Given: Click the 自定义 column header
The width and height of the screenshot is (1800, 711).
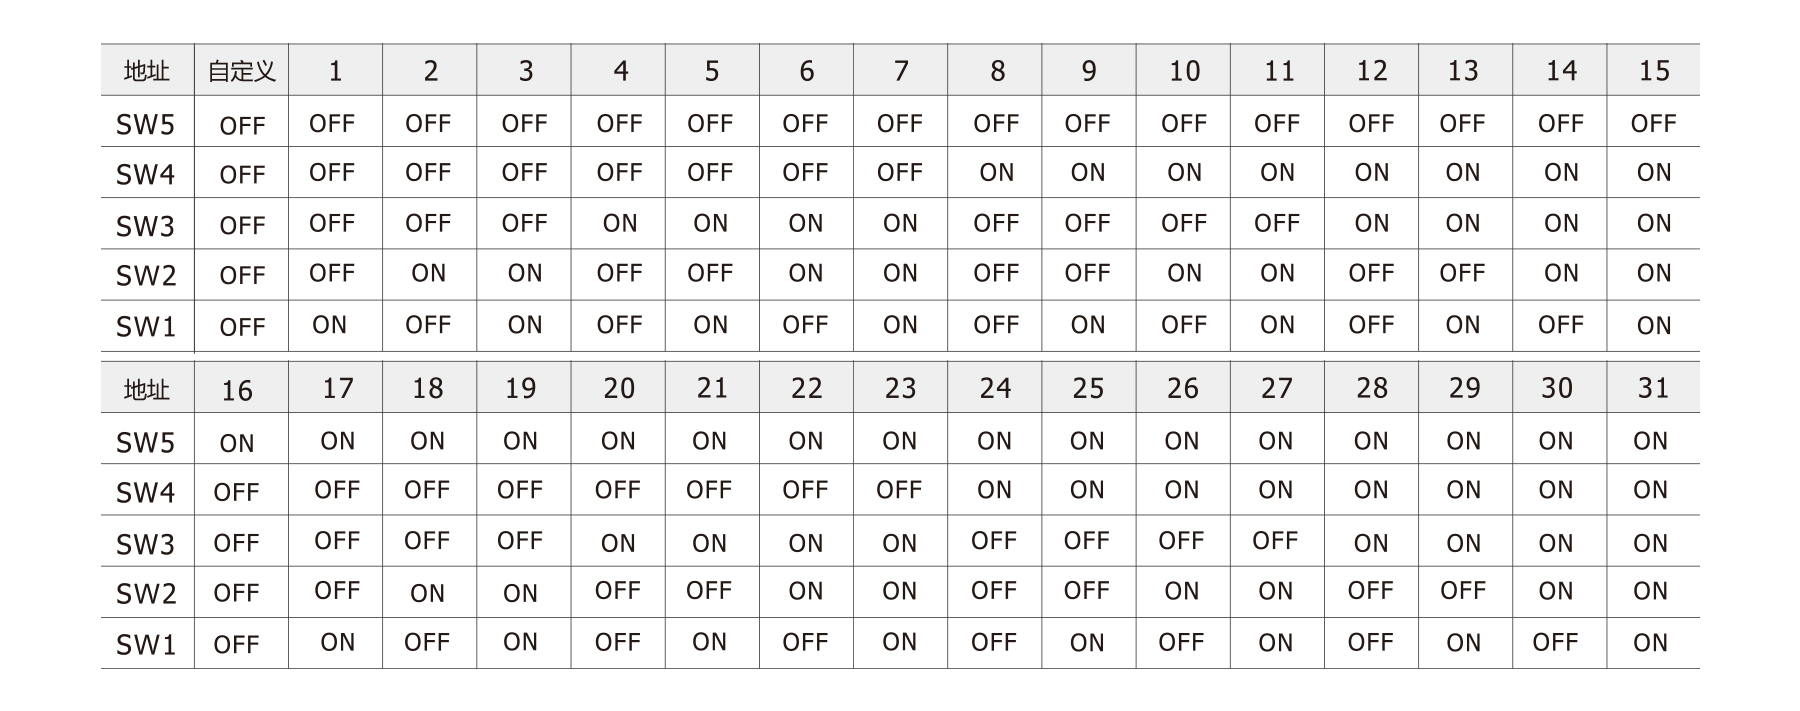Looking at the screenshot, I should [242, 71].
